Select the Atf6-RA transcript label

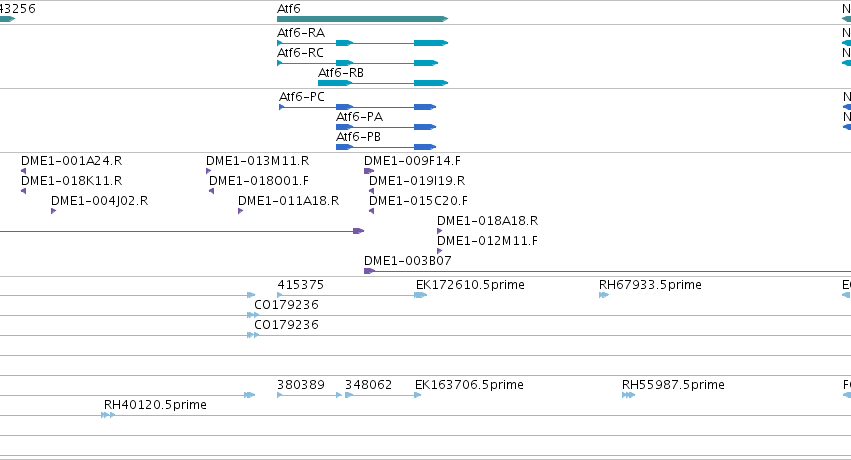point(301,33)
